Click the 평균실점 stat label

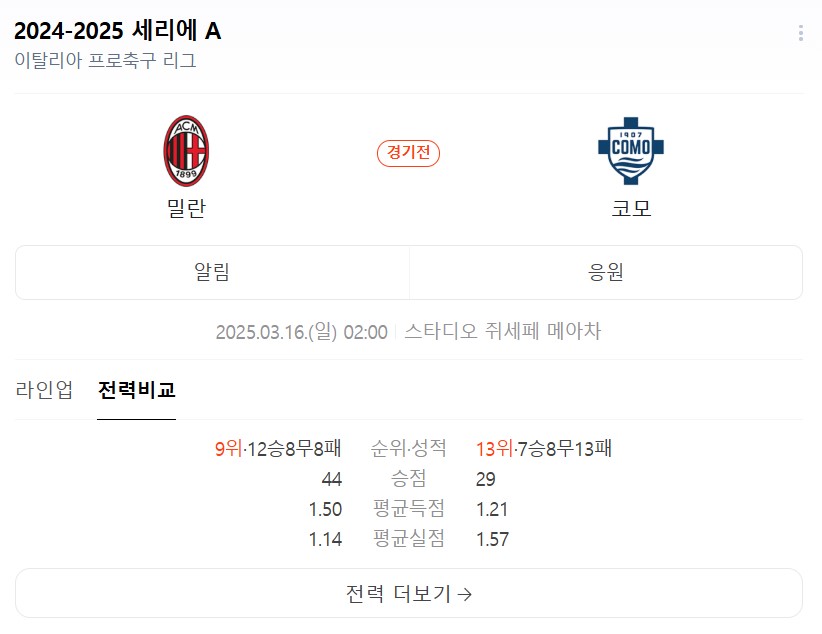pos(409,539)
